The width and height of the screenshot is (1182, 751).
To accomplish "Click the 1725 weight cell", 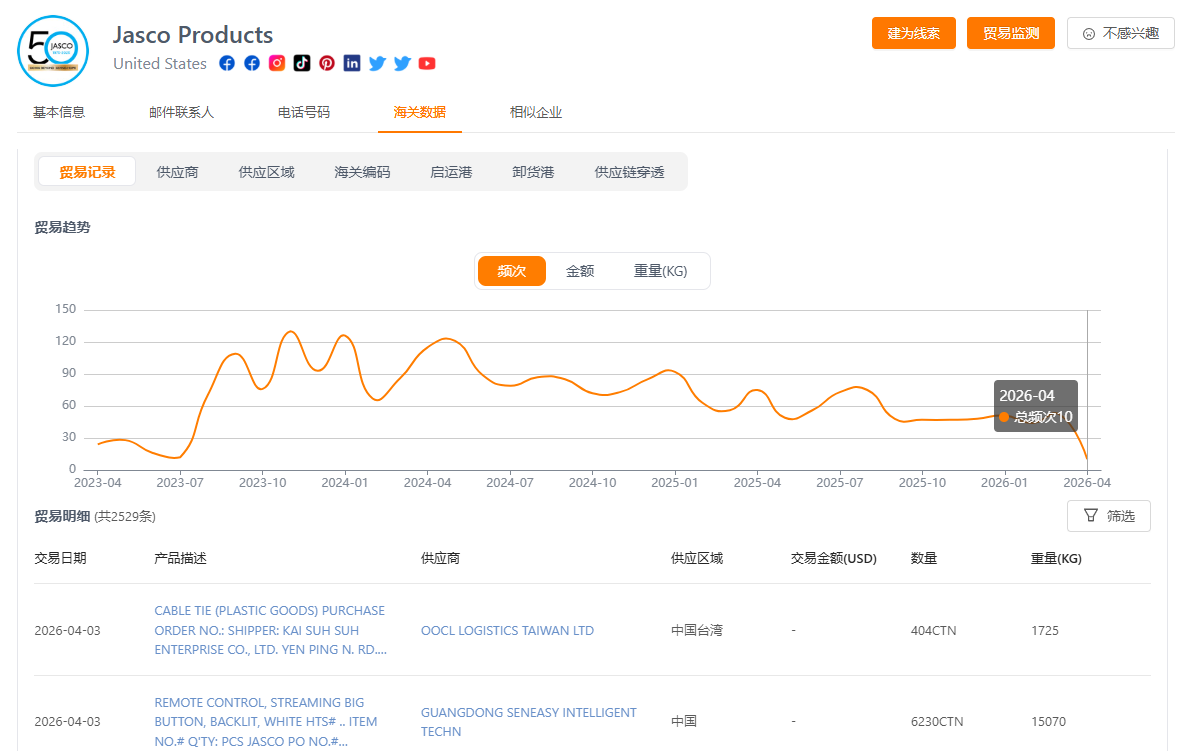I will 1045,630.
